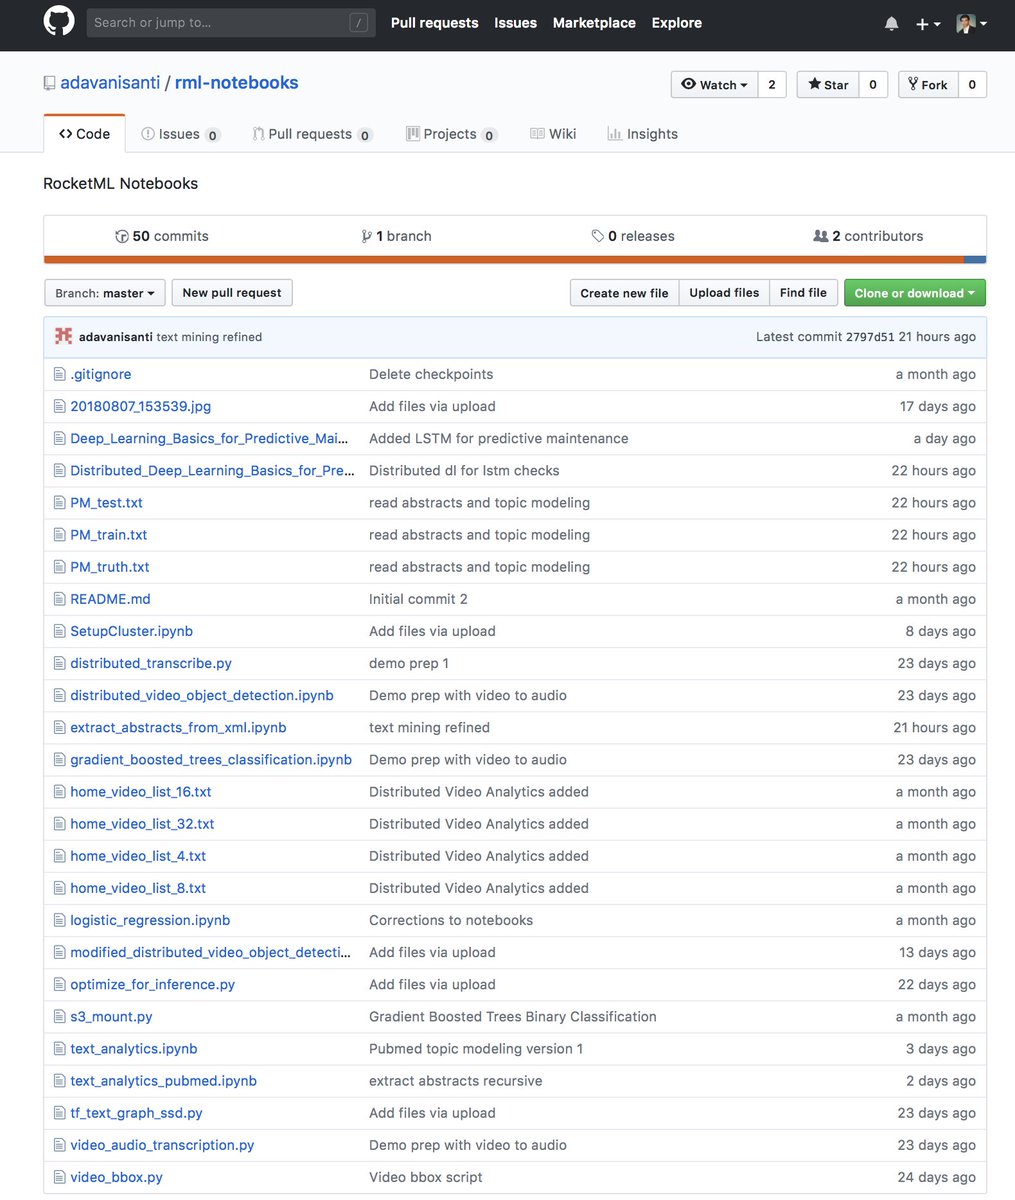
Task: Click the GitHub Octocat logo
Action: pyautogui.click(x=59, y=22)
